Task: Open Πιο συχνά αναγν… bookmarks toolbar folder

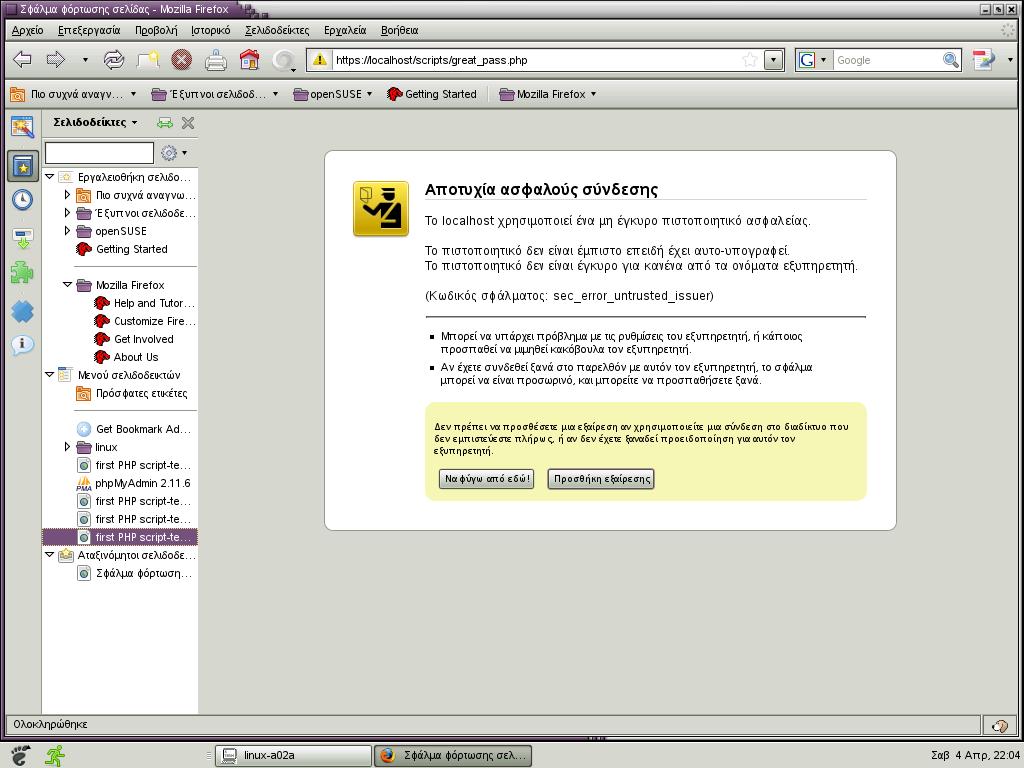Action: 73,94
